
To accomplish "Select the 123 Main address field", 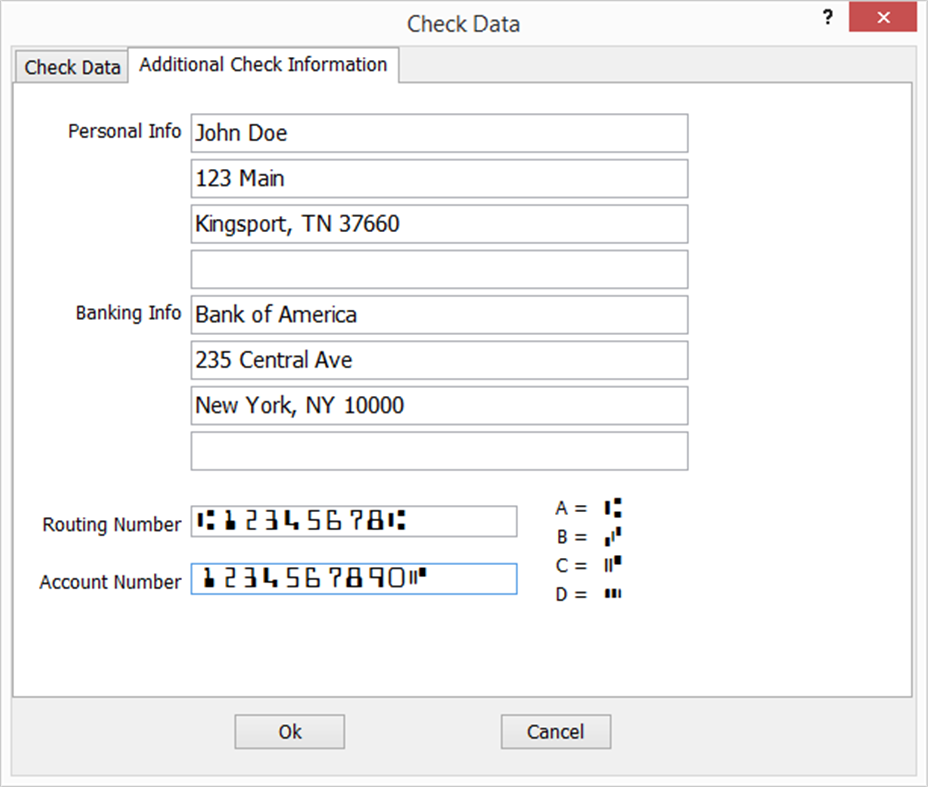I will pos(439,178).
